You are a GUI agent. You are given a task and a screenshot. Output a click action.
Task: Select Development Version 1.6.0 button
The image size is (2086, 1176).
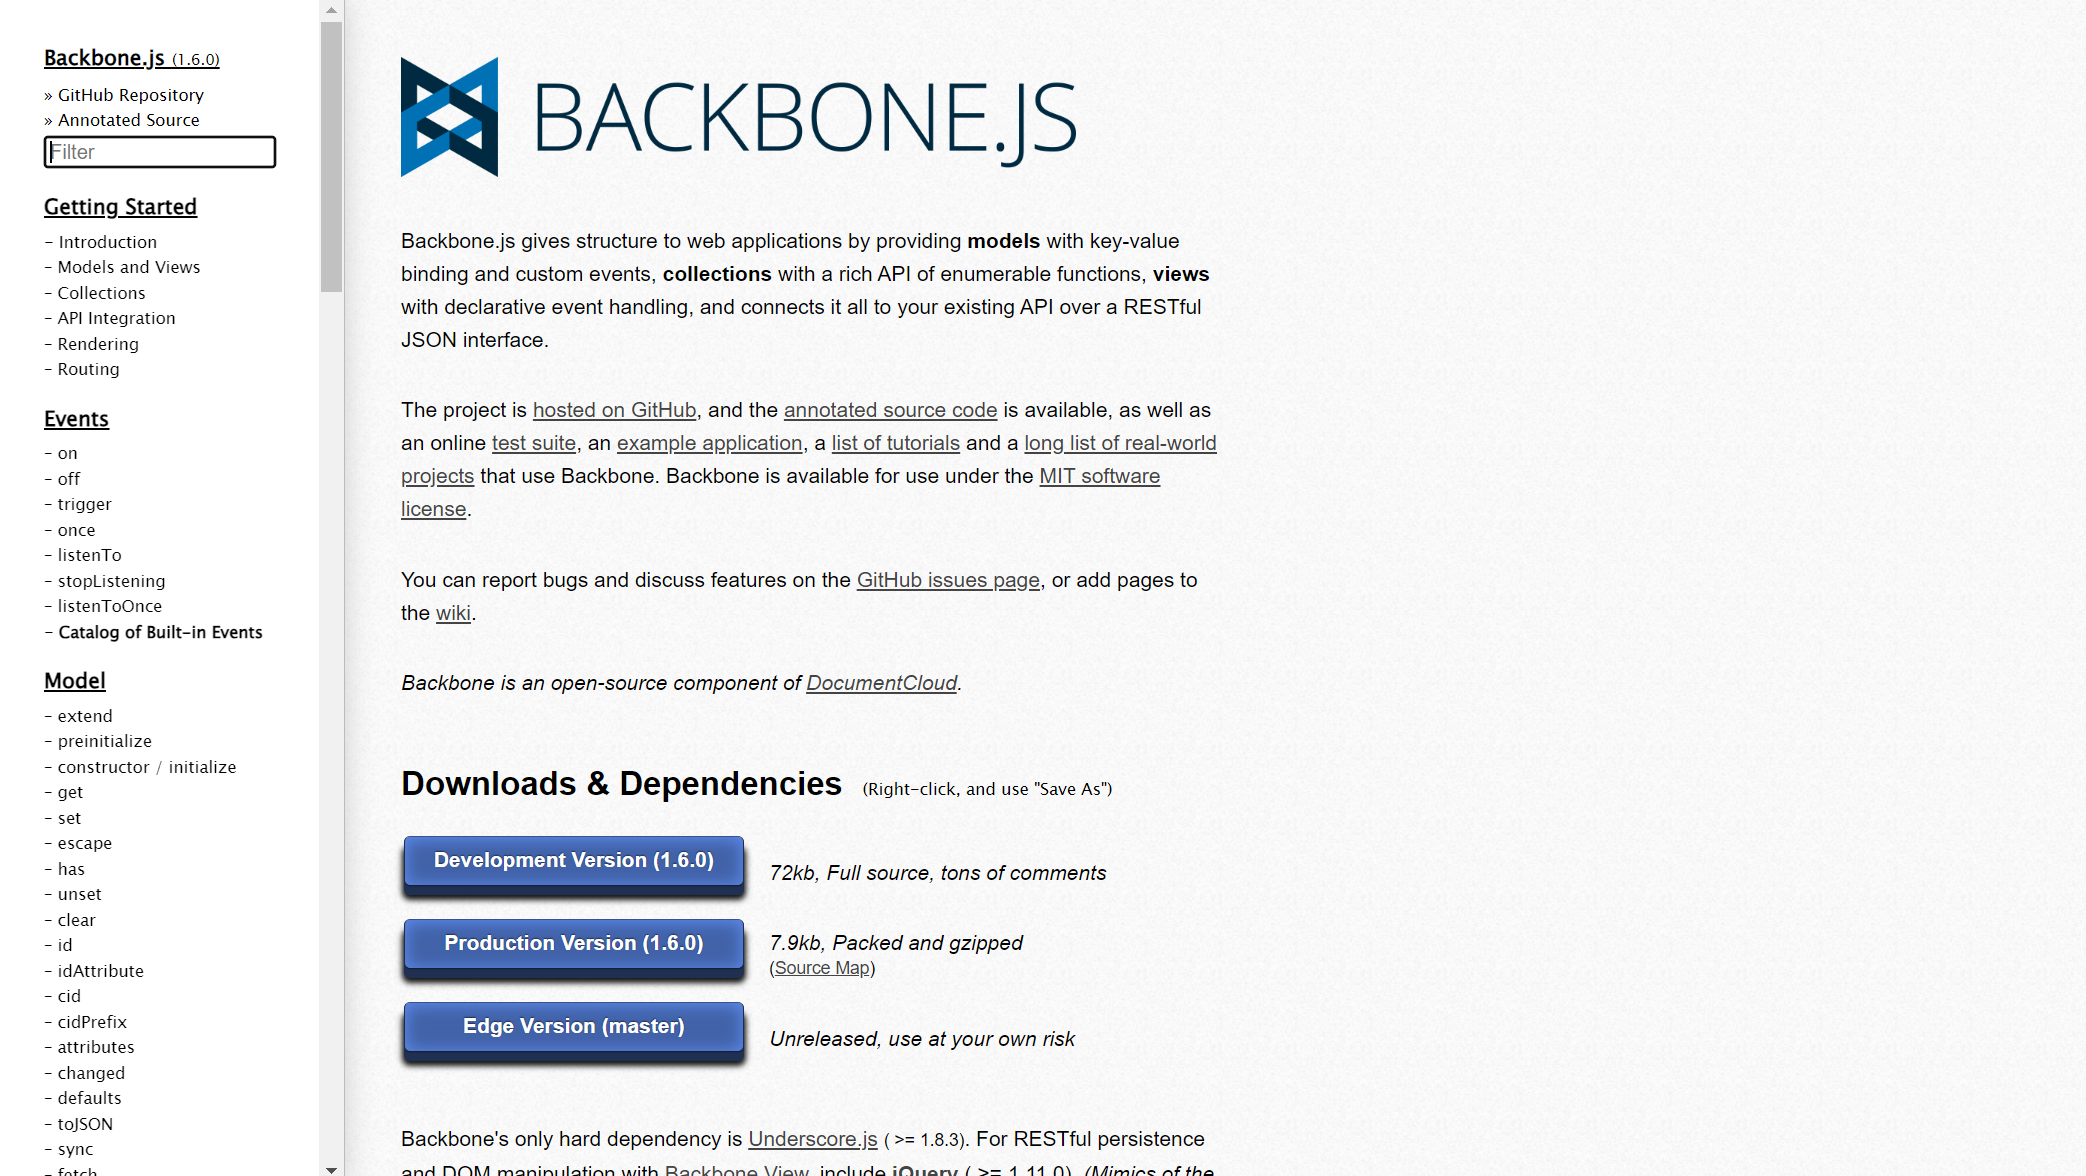click(573, 859)
